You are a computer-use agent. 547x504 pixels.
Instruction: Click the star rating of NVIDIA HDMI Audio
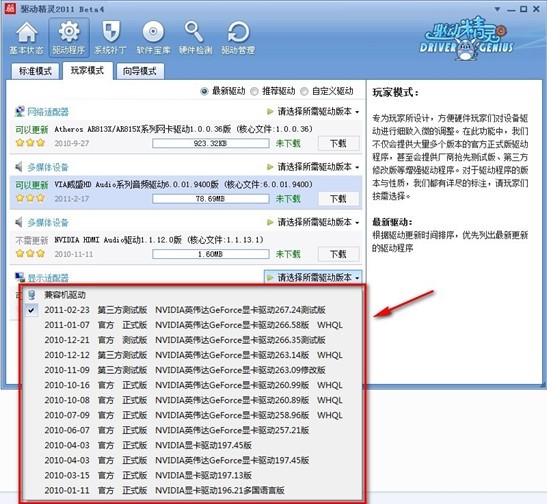tap(30, 253)
